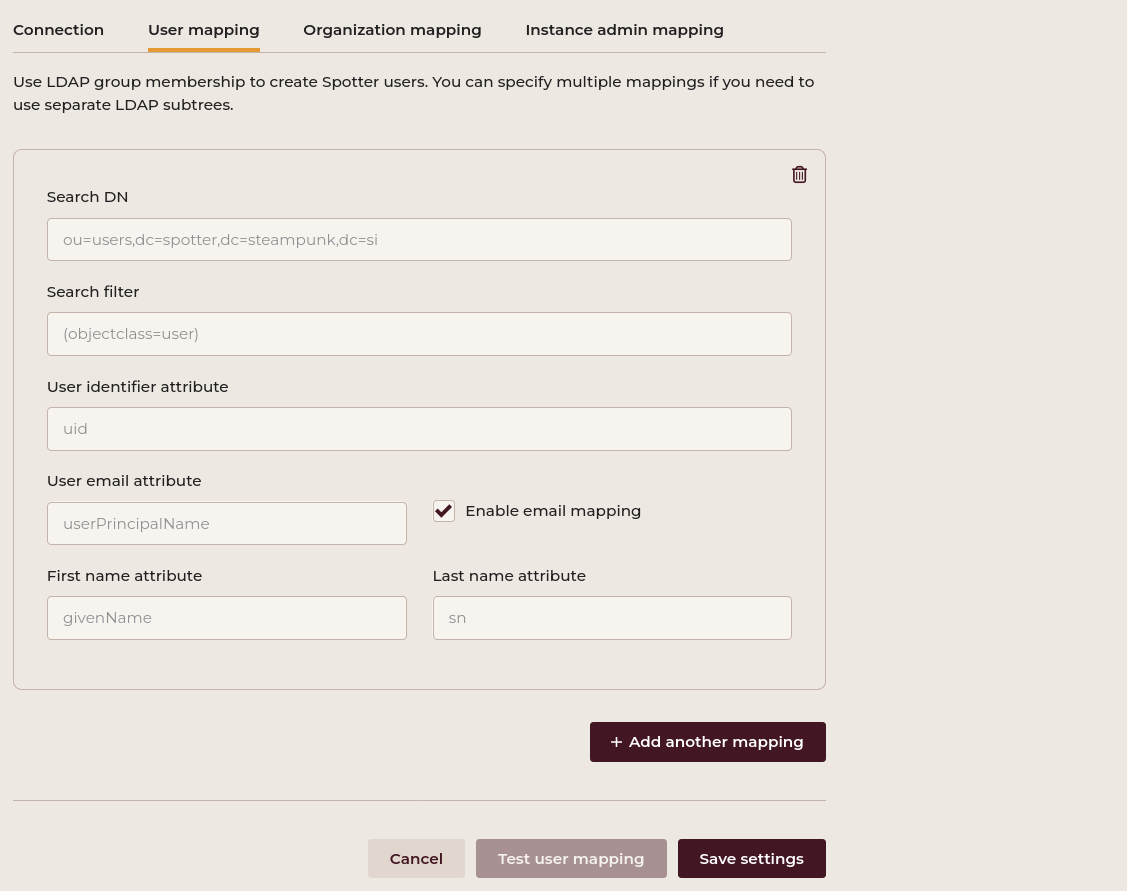Click the Enable email mapping label
Screen dimensions: 1128x891
click(x=553, y=511)
